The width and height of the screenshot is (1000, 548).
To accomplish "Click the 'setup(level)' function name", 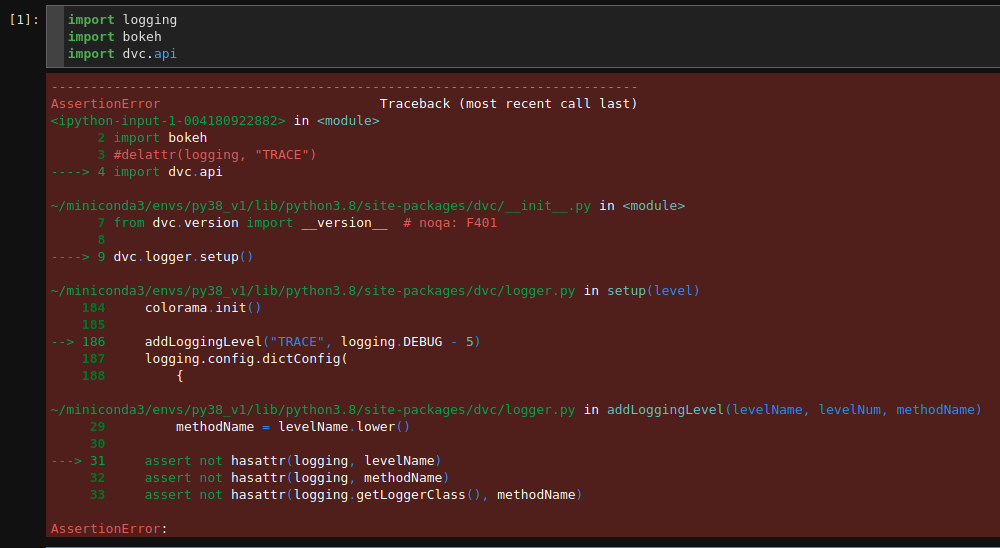I will (653, 290).
